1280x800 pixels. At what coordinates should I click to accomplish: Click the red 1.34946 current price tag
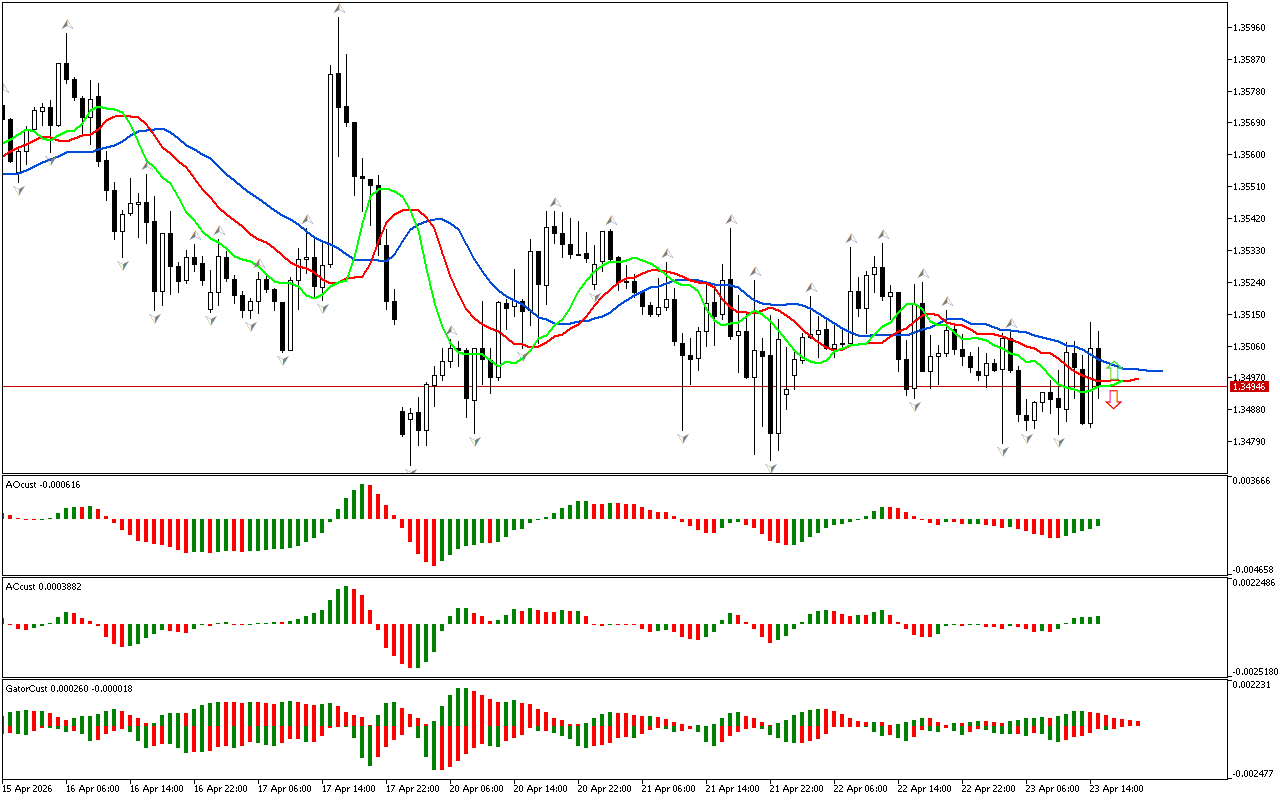[1248, 386]
